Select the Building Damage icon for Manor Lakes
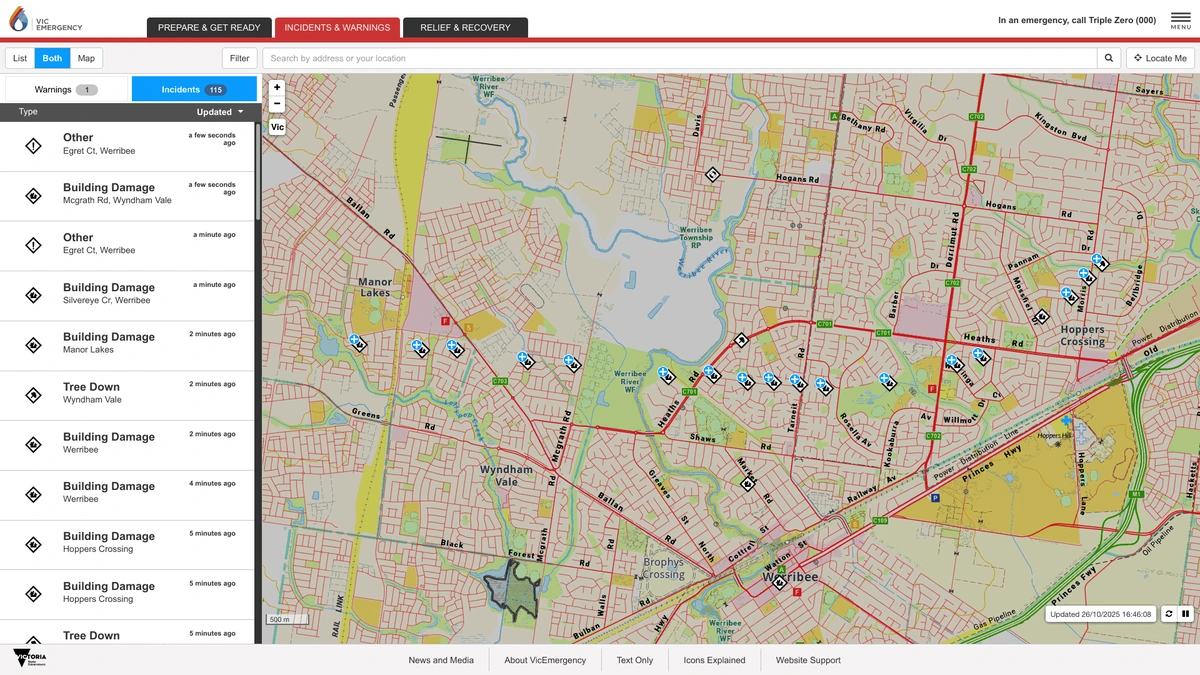The height and width of the screenshot is (675, 1200). [32, 343]
